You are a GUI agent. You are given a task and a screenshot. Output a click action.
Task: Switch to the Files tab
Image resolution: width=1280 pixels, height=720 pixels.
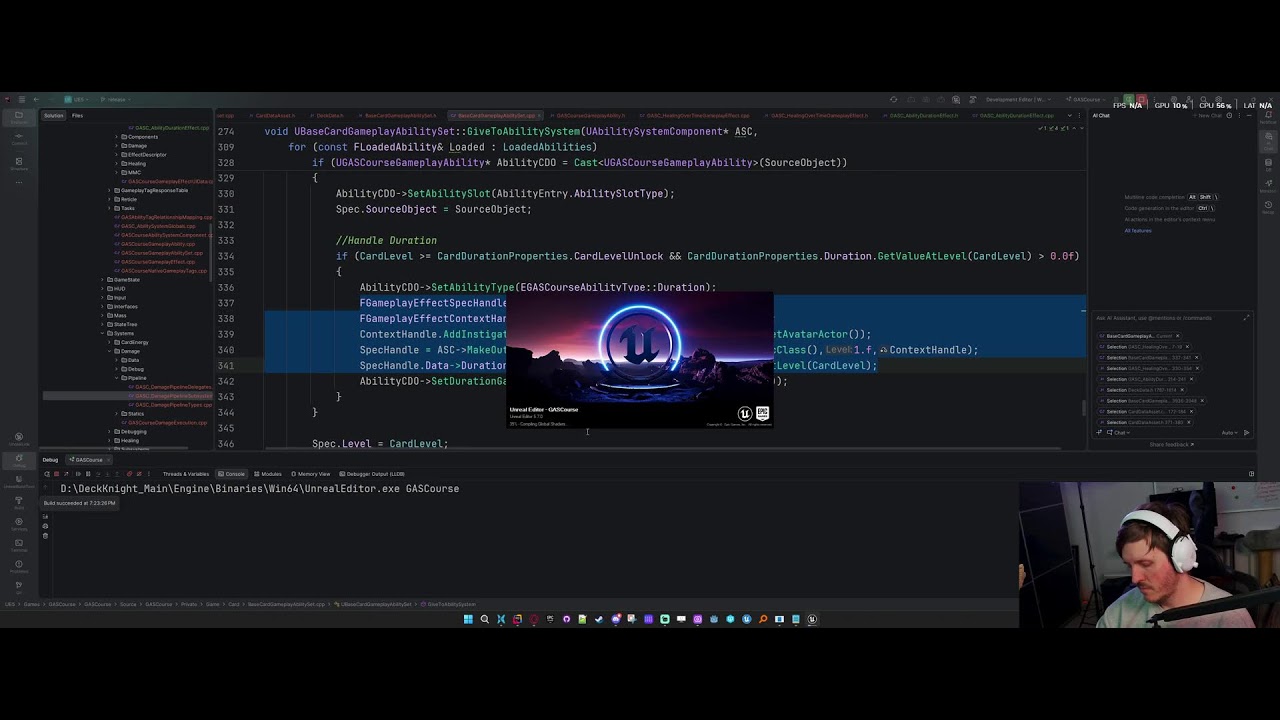[x=77, y=115]
